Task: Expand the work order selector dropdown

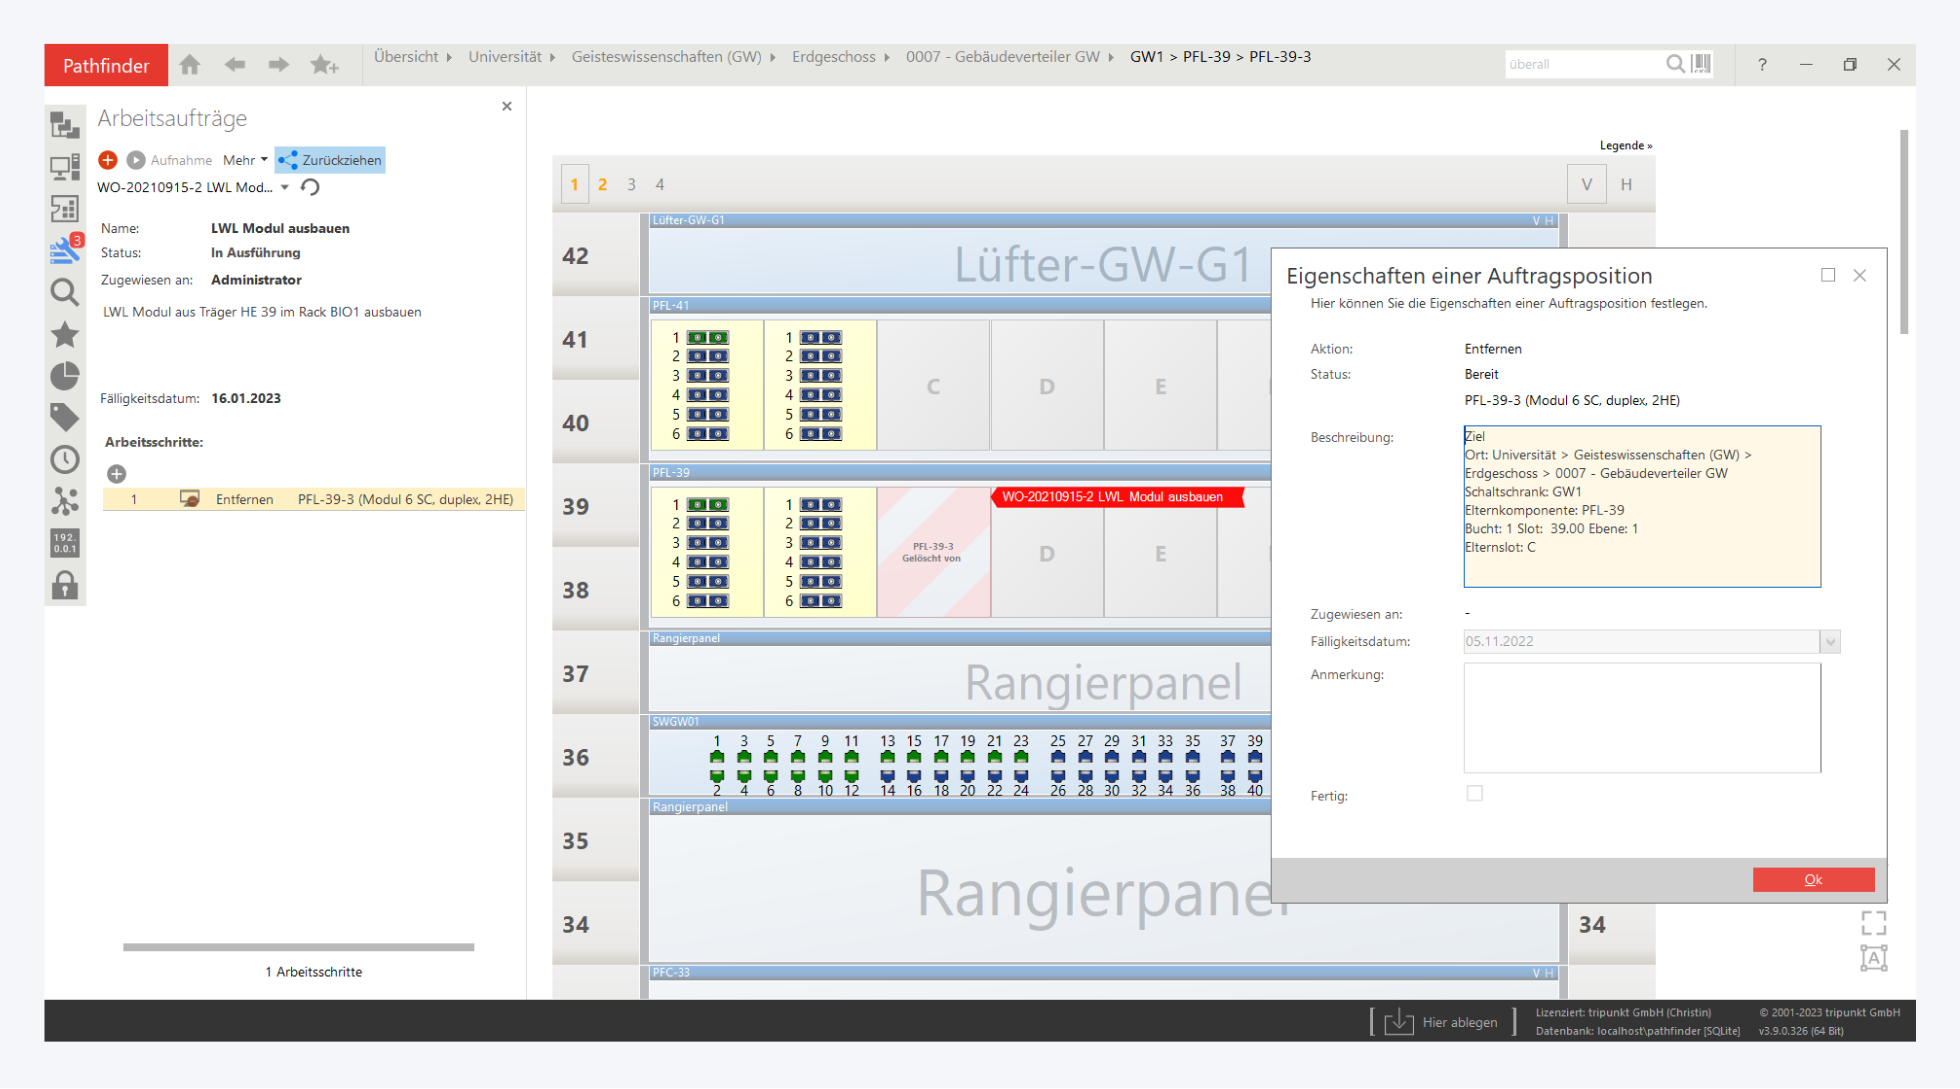Action: [x=285, y=187]
